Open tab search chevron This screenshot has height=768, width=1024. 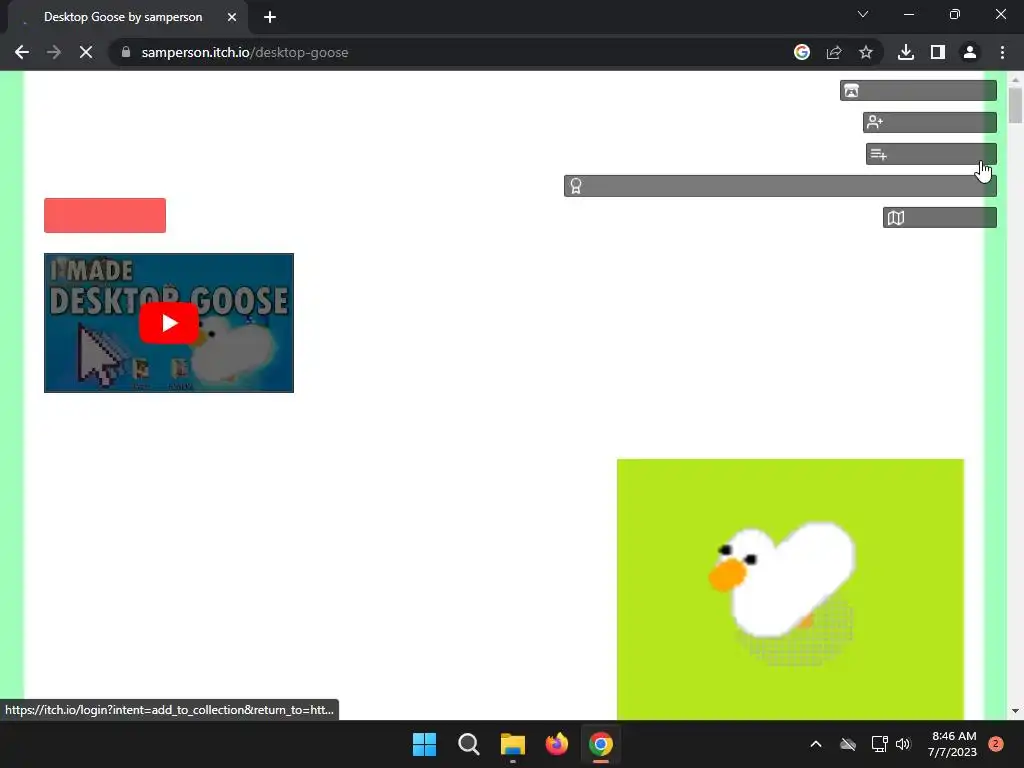click(863, 14)
